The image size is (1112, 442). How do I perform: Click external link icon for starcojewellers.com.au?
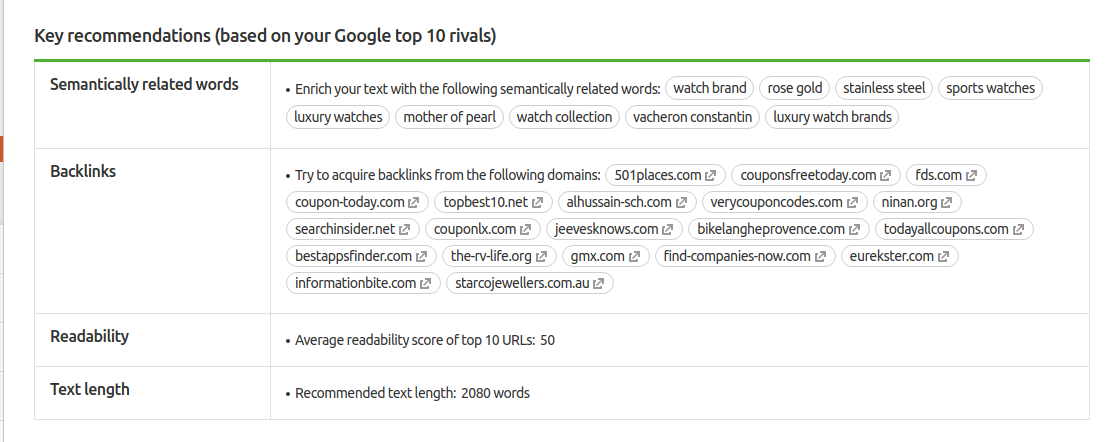pos(599,283)
